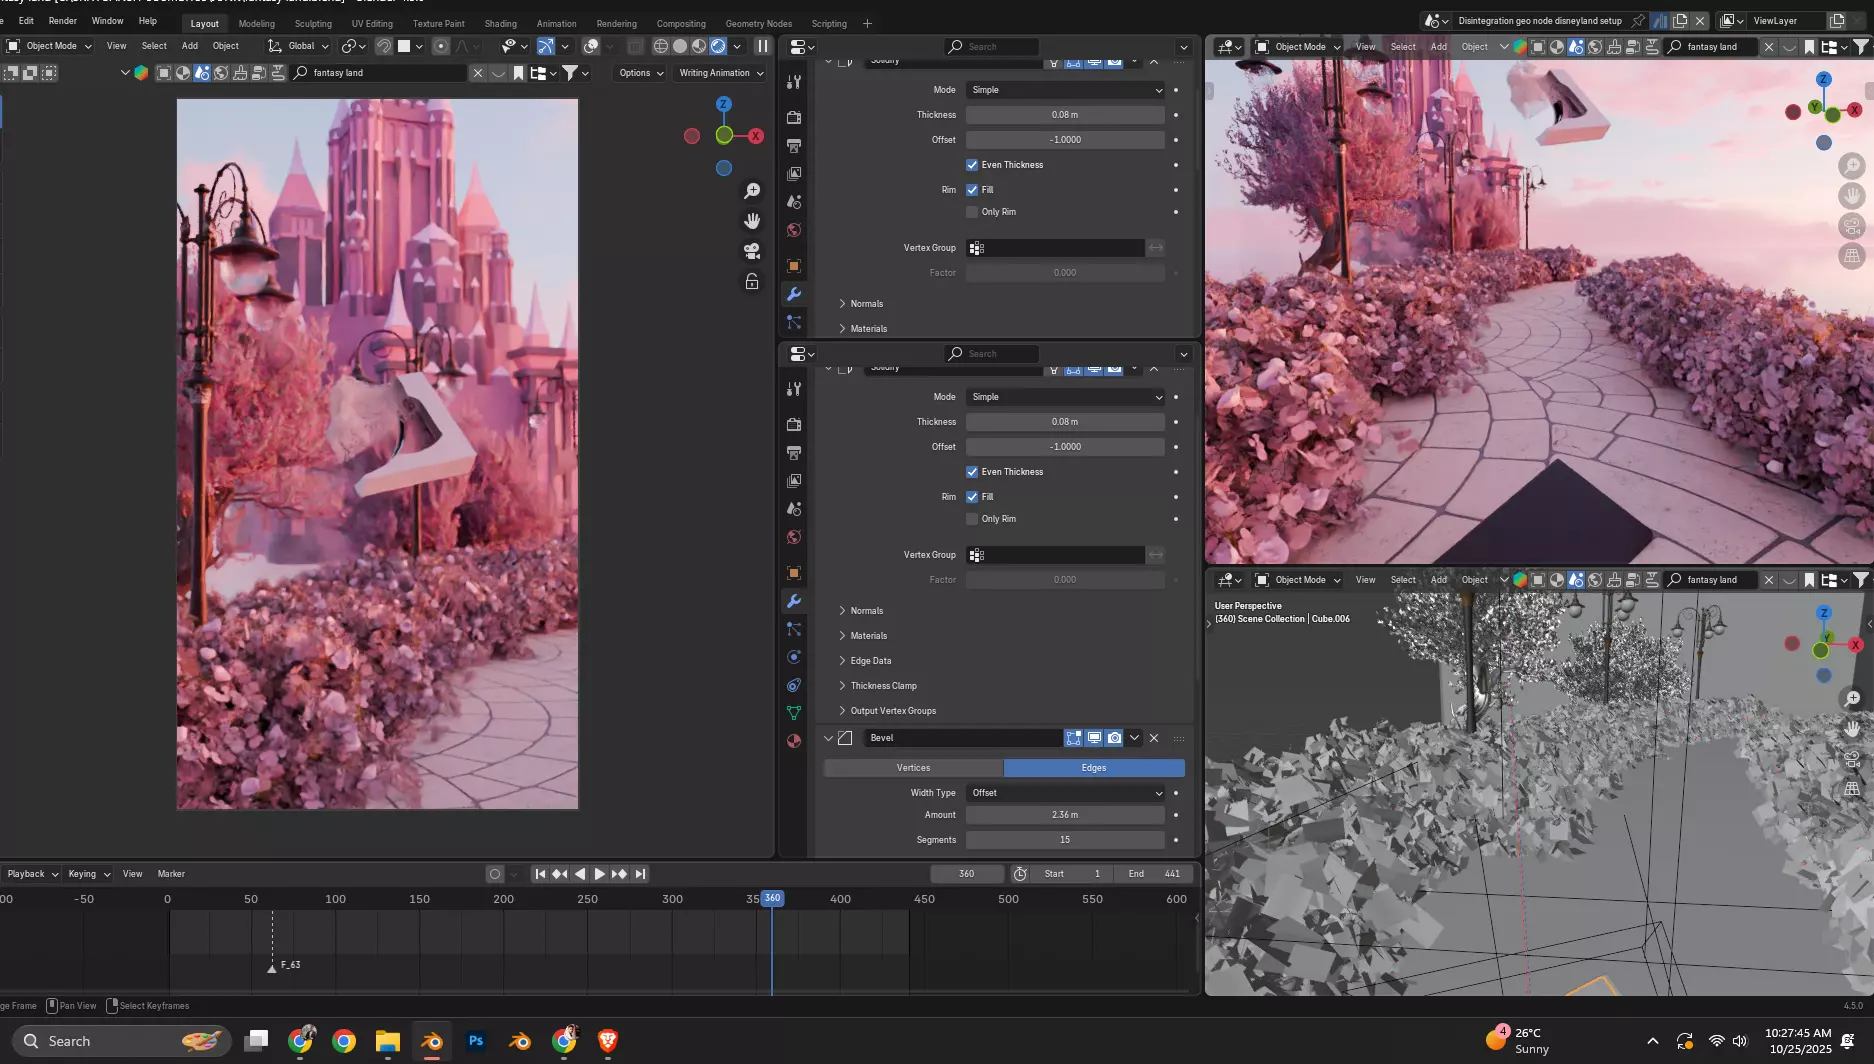Switch to the Shading workspace tab
The height and width of the screenshot is (1064, 1874).
(500, 23)
